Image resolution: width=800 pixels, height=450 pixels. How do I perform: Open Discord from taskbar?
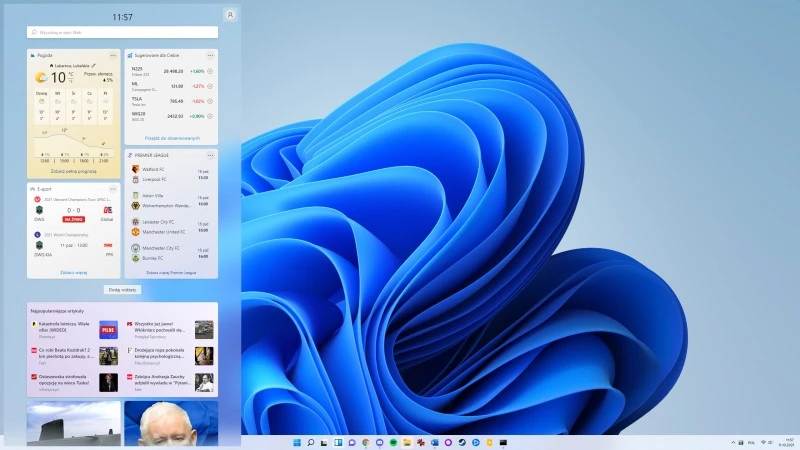[x=379, y=442]
